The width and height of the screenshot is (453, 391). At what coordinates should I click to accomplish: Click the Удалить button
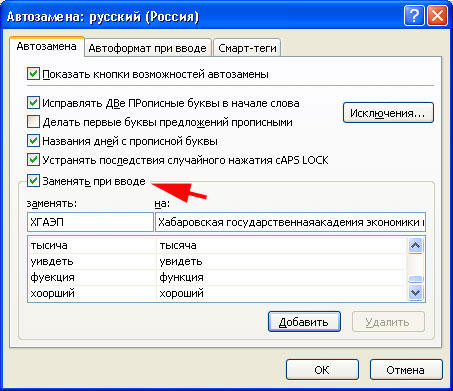(x=388, y=322)
